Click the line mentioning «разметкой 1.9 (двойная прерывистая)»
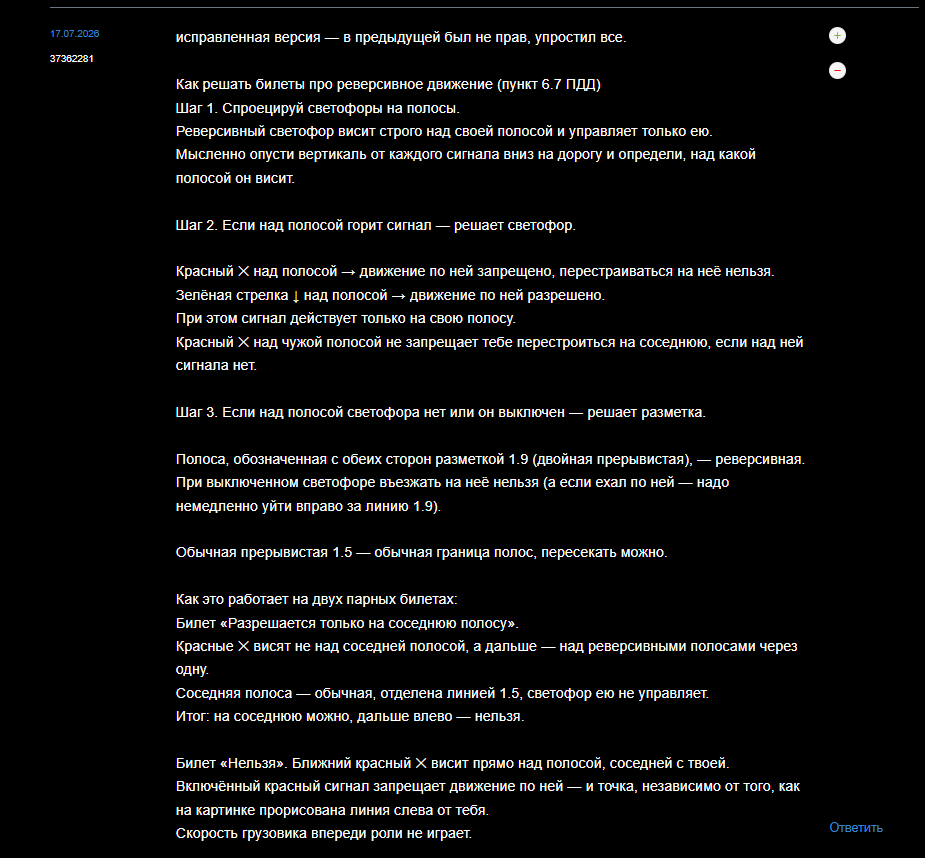This screenshot has height=858, width=925. 490,459
